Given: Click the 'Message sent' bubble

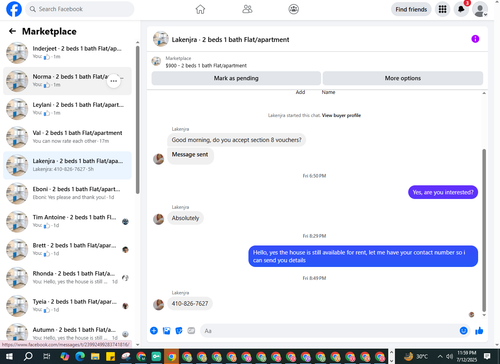Looking at the screenshot, I should tap(190, 155).
